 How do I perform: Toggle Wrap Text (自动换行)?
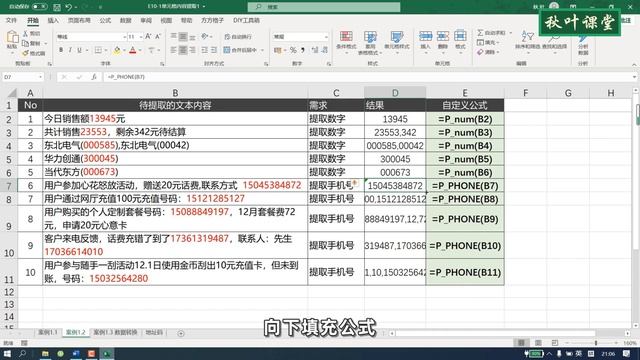[238, 37]
